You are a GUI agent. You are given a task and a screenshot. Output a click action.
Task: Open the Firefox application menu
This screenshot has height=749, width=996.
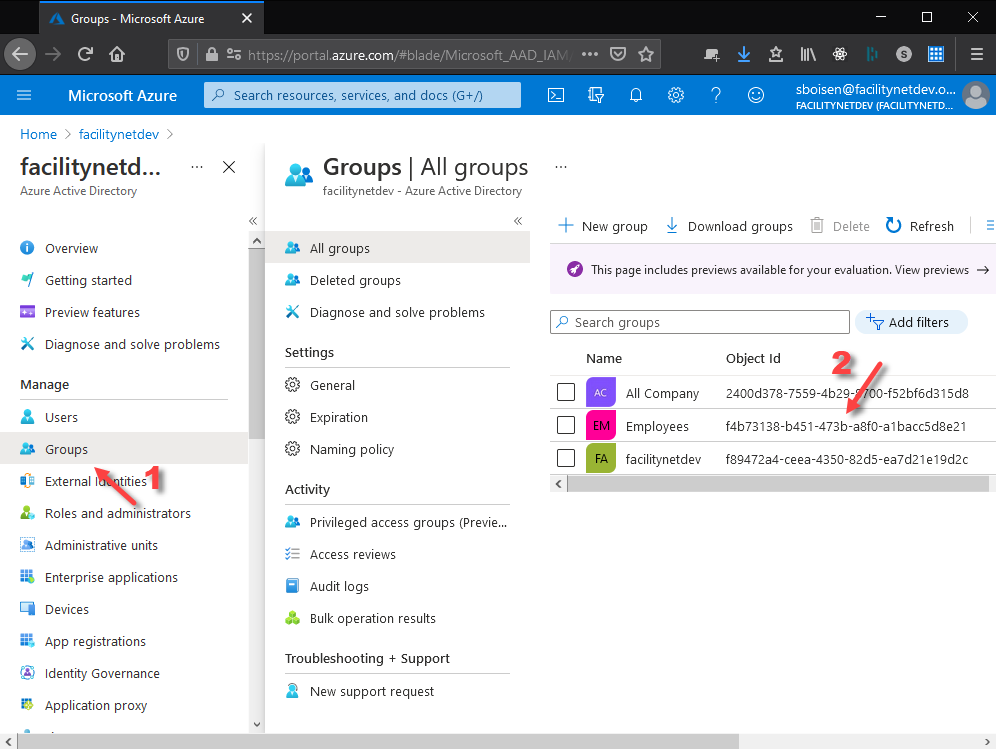pos(977,55)
